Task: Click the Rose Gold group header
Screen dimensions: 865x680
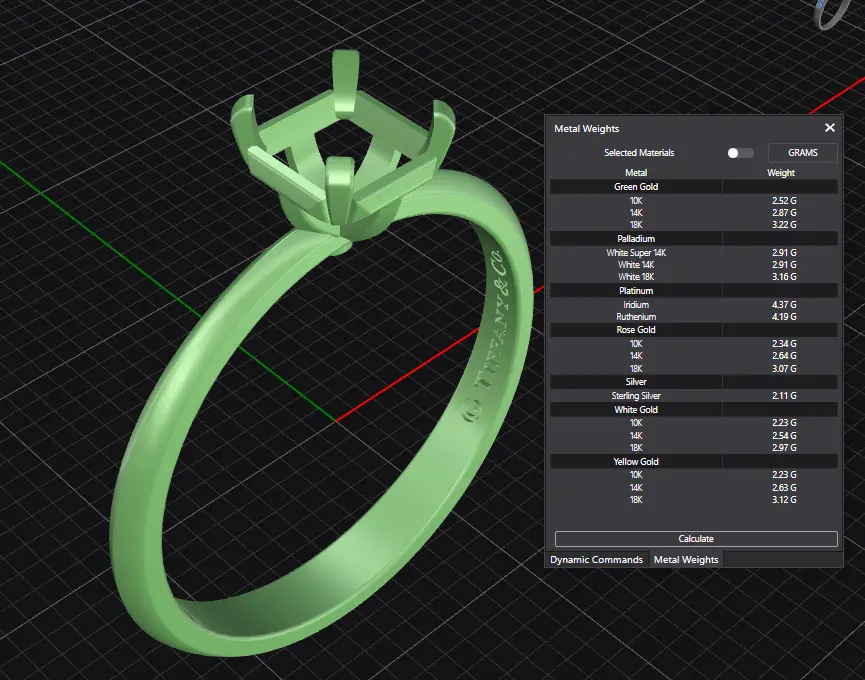Action: [693, 329]
